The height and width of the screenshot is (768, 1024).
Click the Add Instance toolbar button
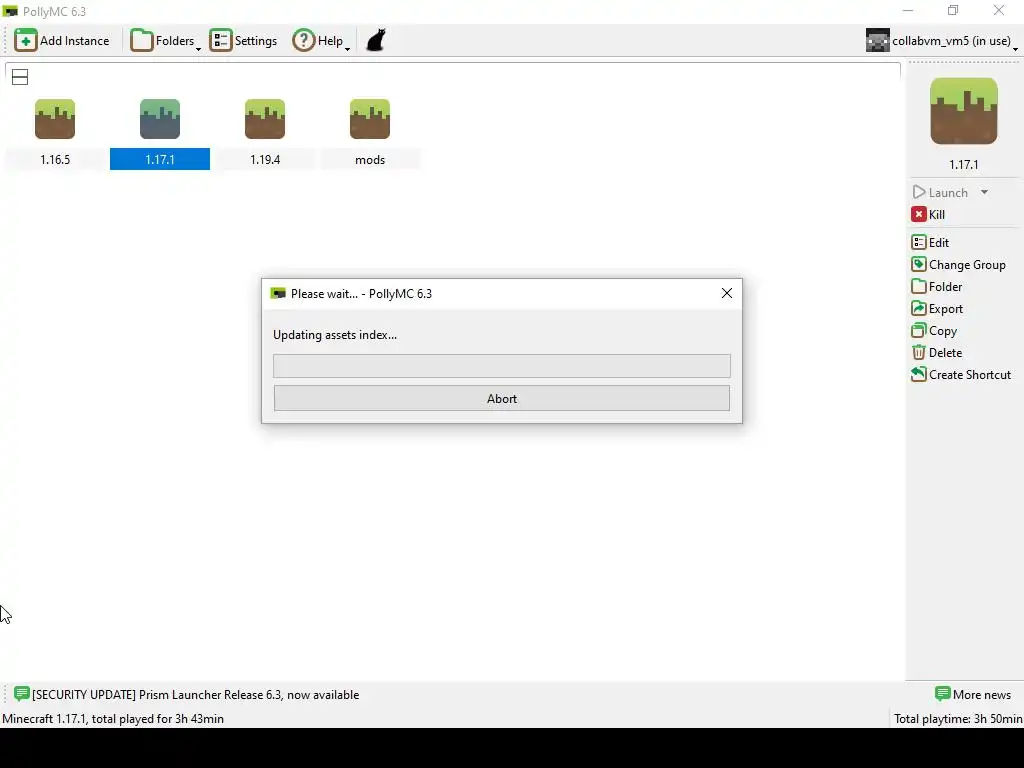[62, 40]
